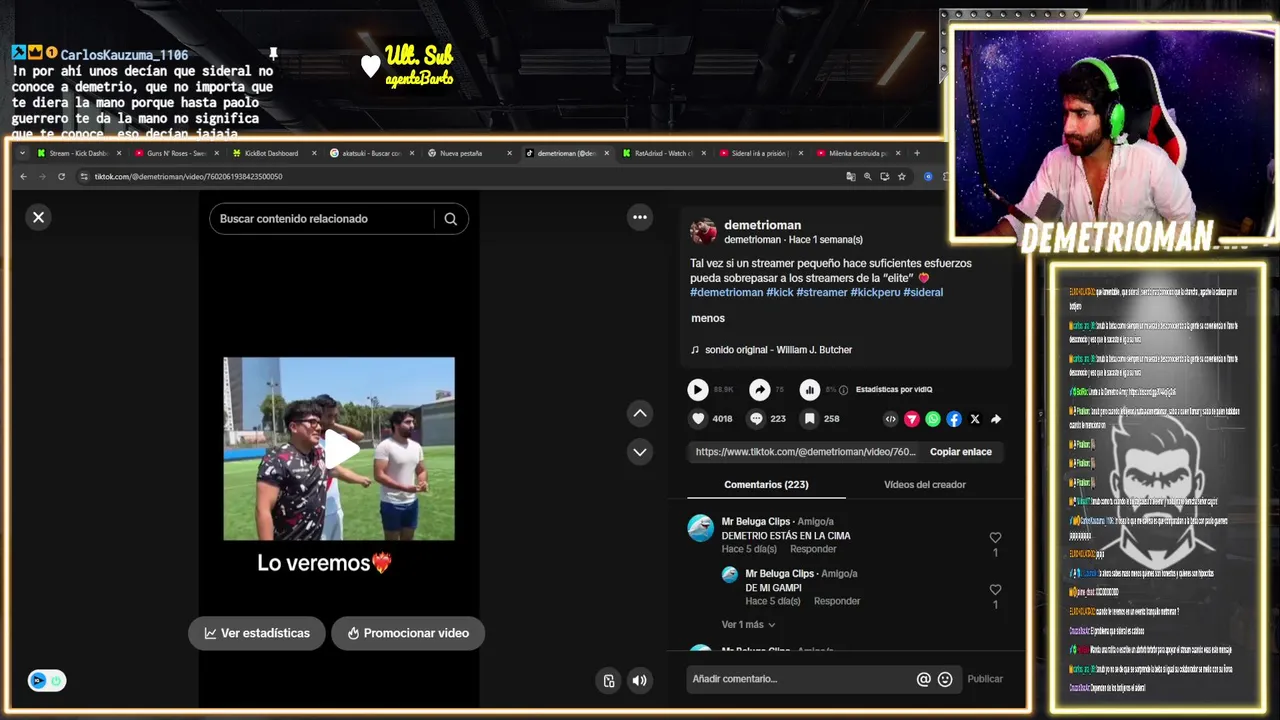Like the video with heart icon
1280x720 pixels.
click(x=698, y=419)
